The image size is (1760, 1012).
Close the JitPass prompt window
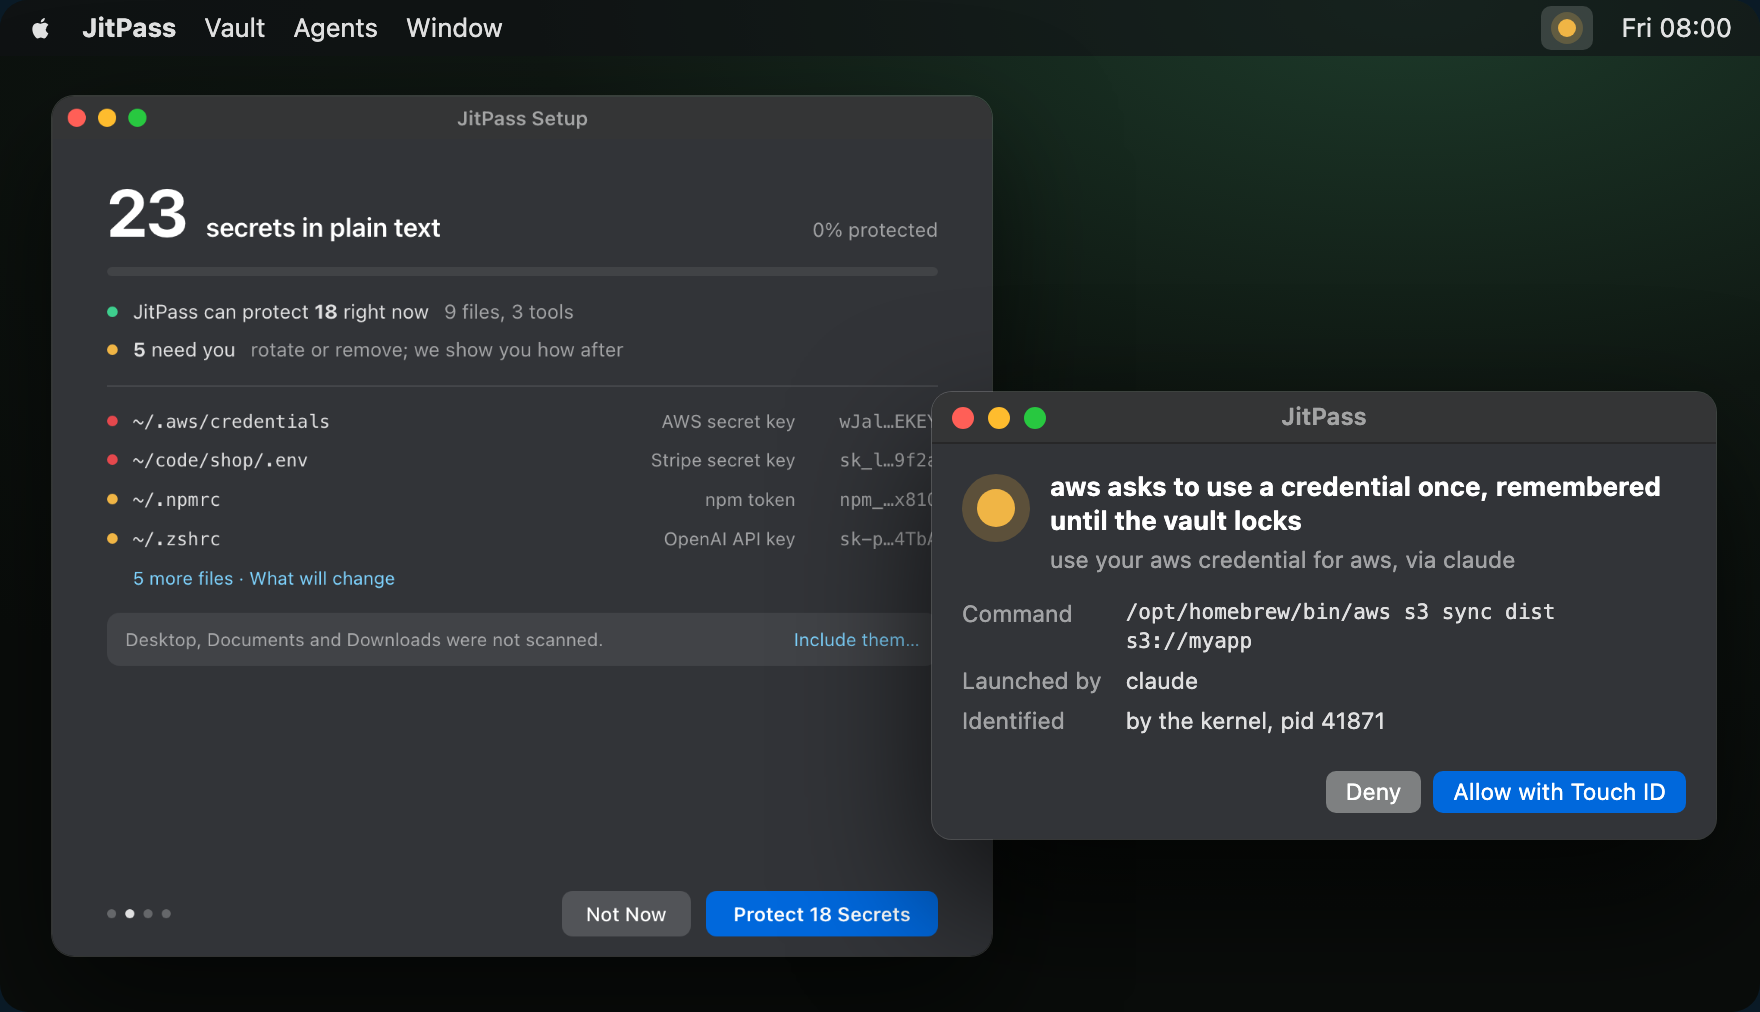pyautogui.click(x=963, y=418)
